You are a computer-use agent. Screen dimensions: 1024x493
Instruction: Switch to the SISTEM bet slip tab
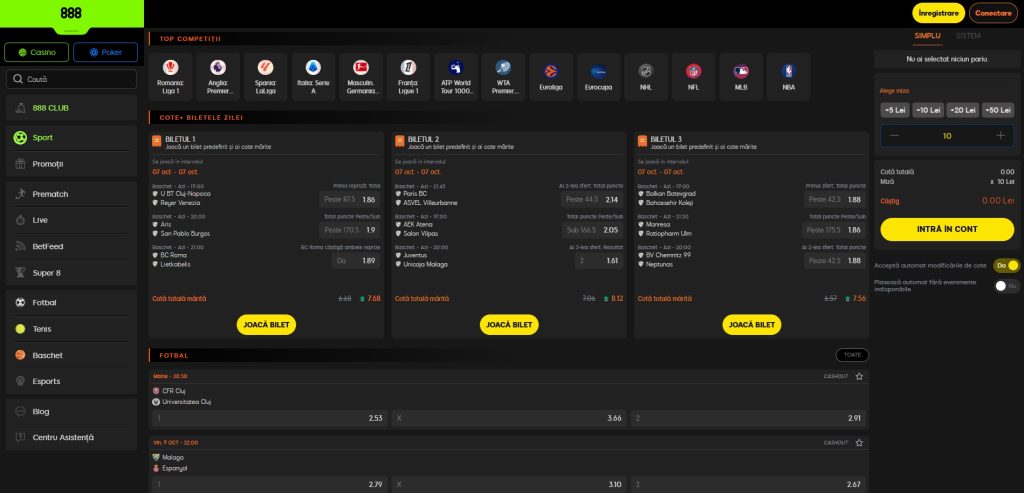tap(968, 36)
